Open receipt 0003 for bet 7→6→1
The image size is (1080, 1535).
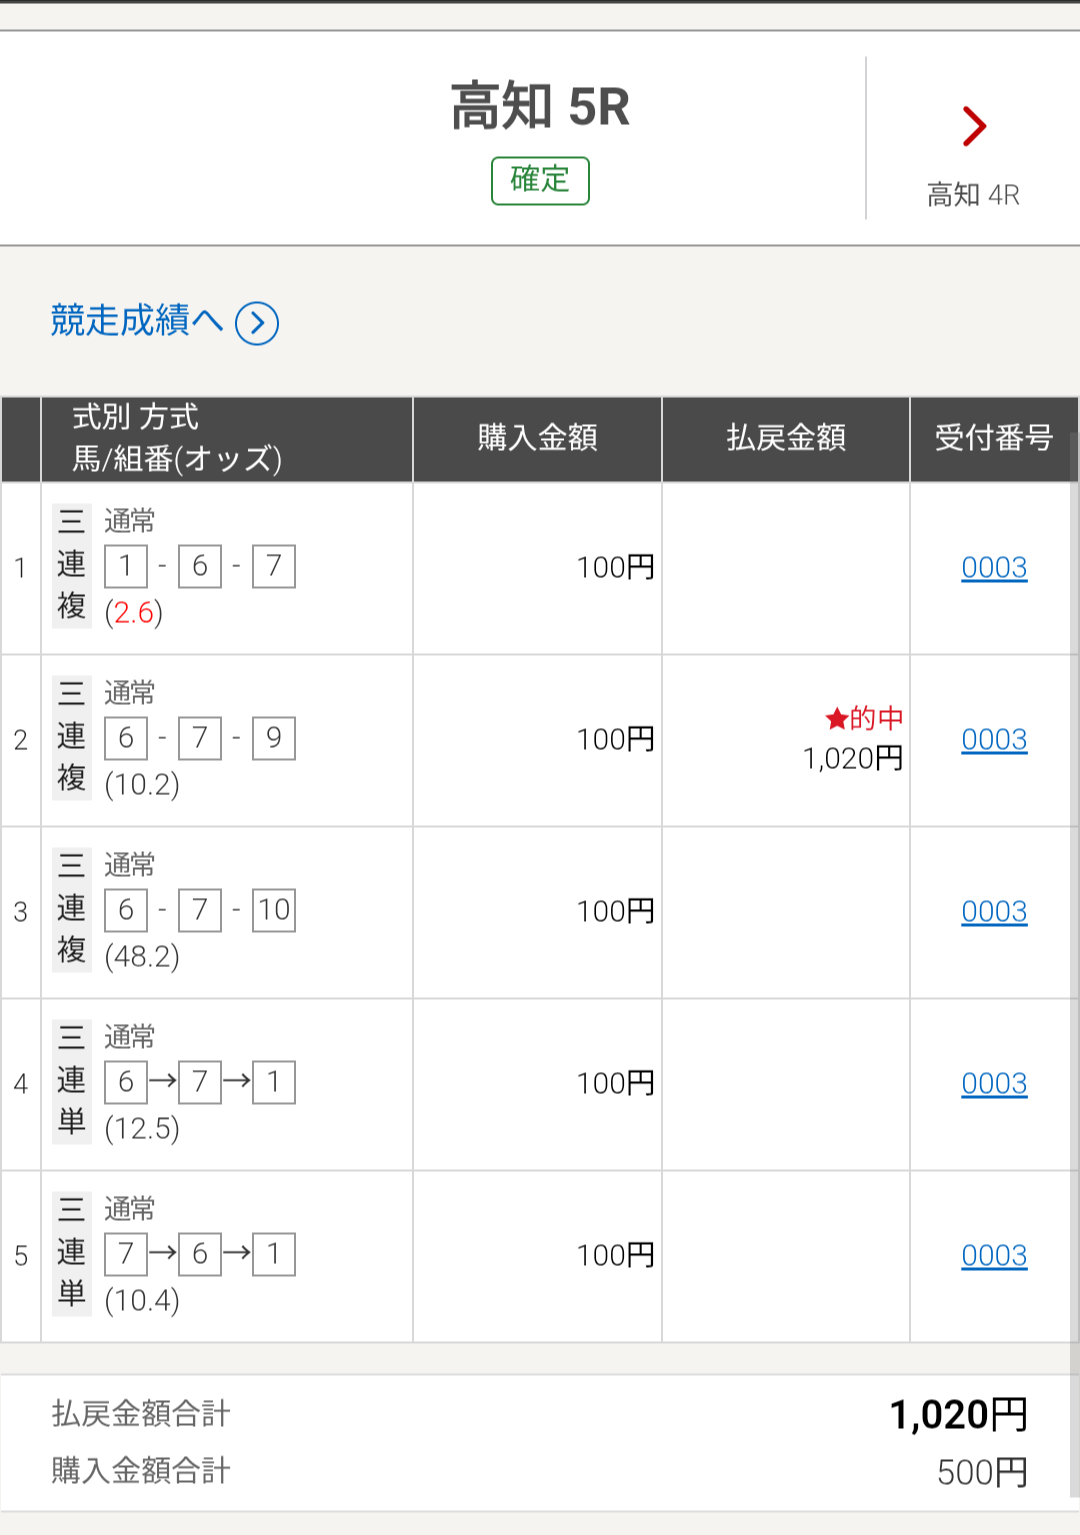pos(994,1256)
